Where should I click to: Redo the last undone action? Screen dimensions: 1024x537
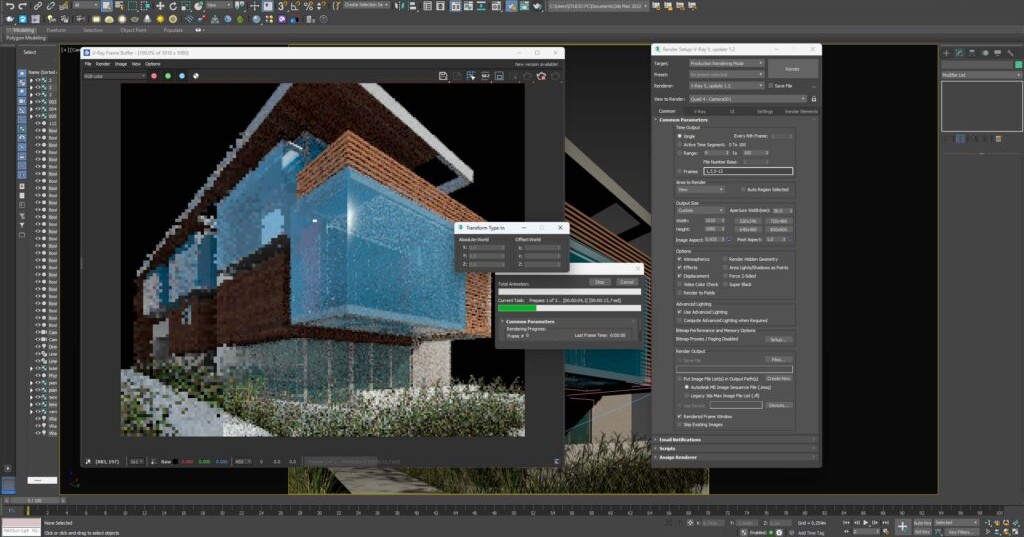pos(22,6)
